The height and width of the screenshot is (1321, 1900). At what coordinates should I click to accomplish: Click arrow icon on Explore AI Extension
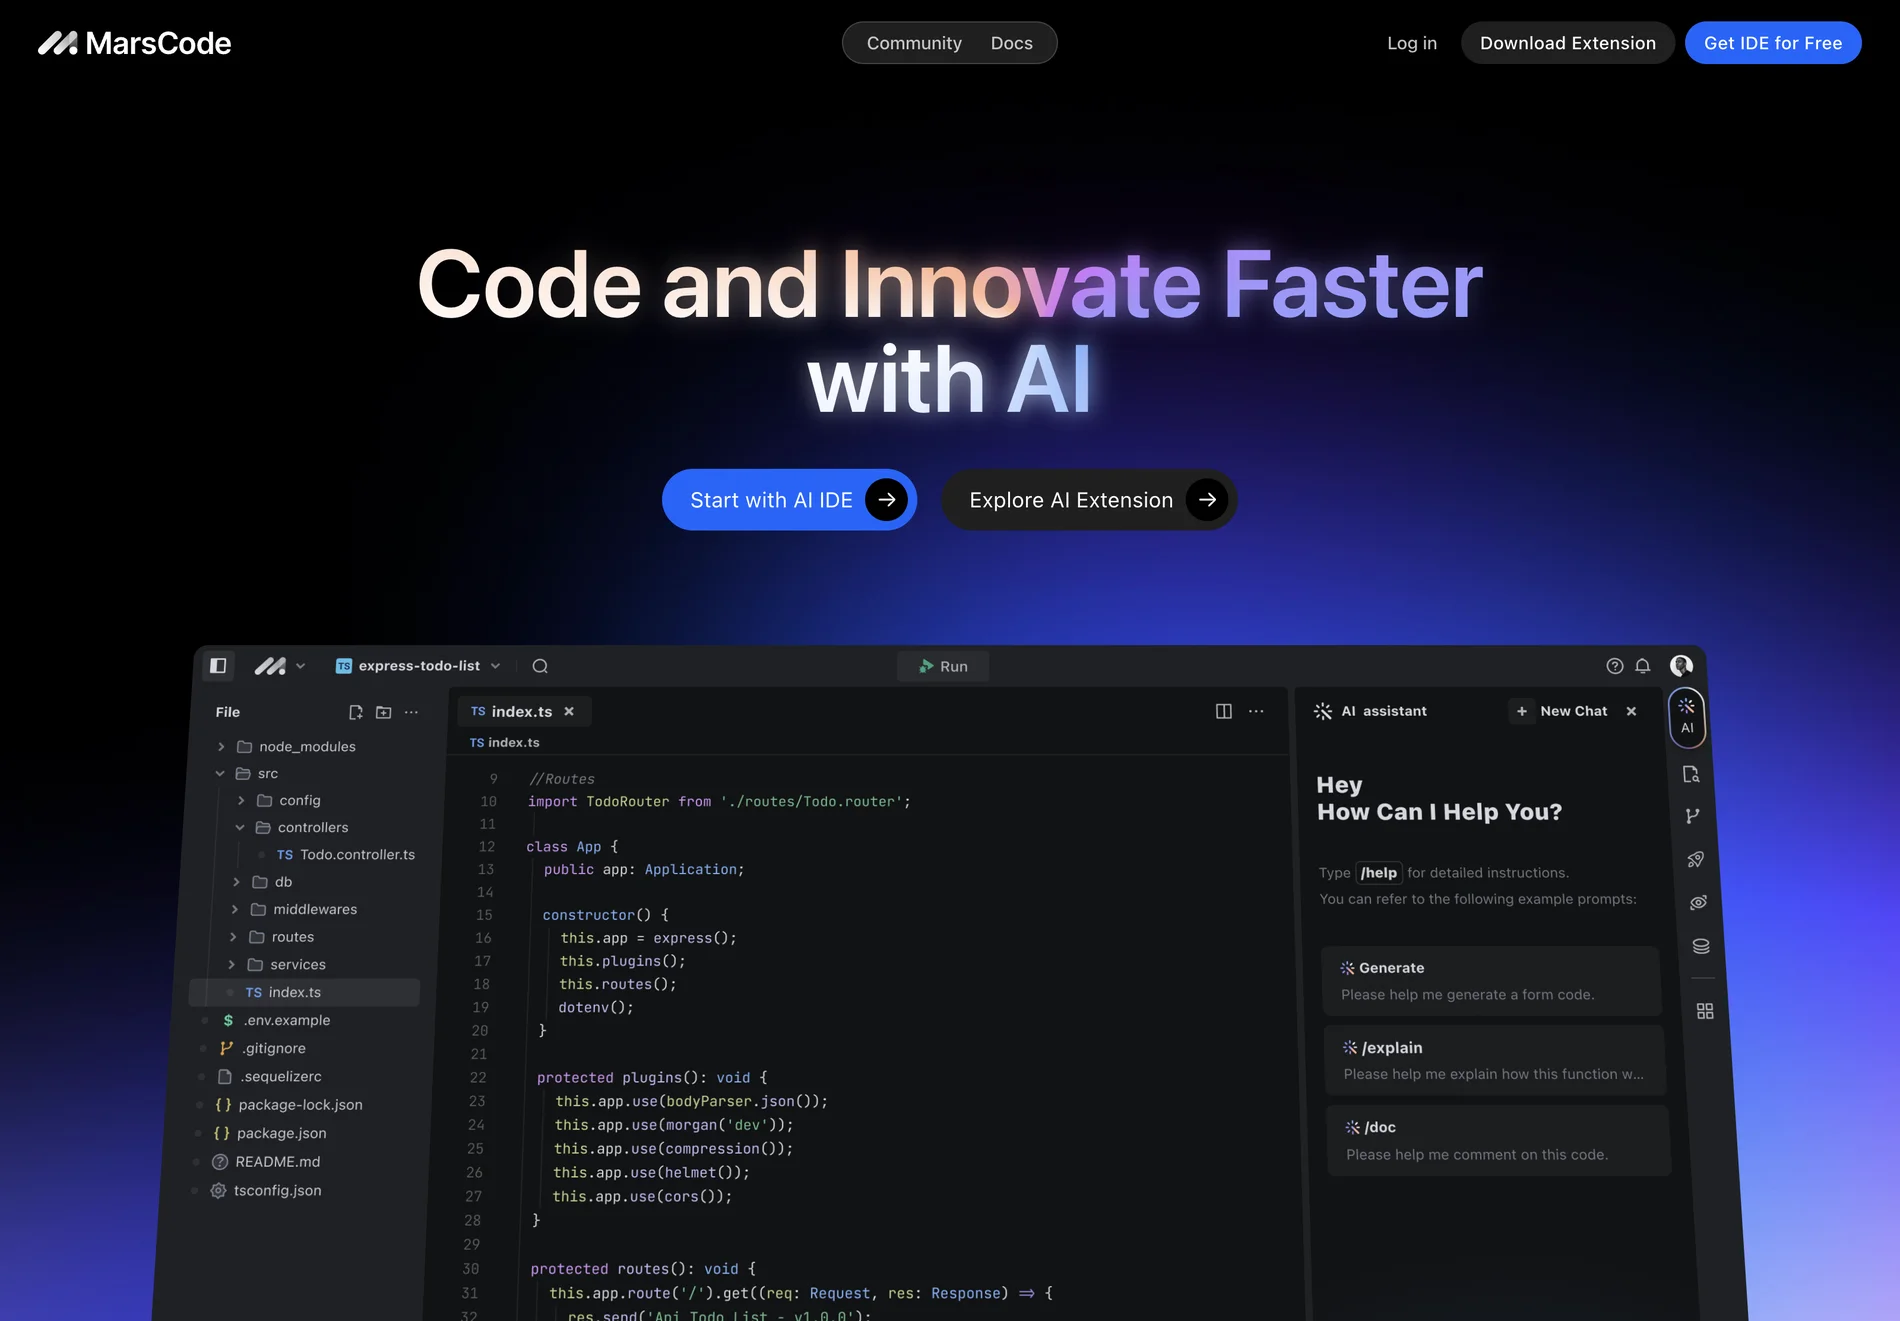coord(1207,499)
